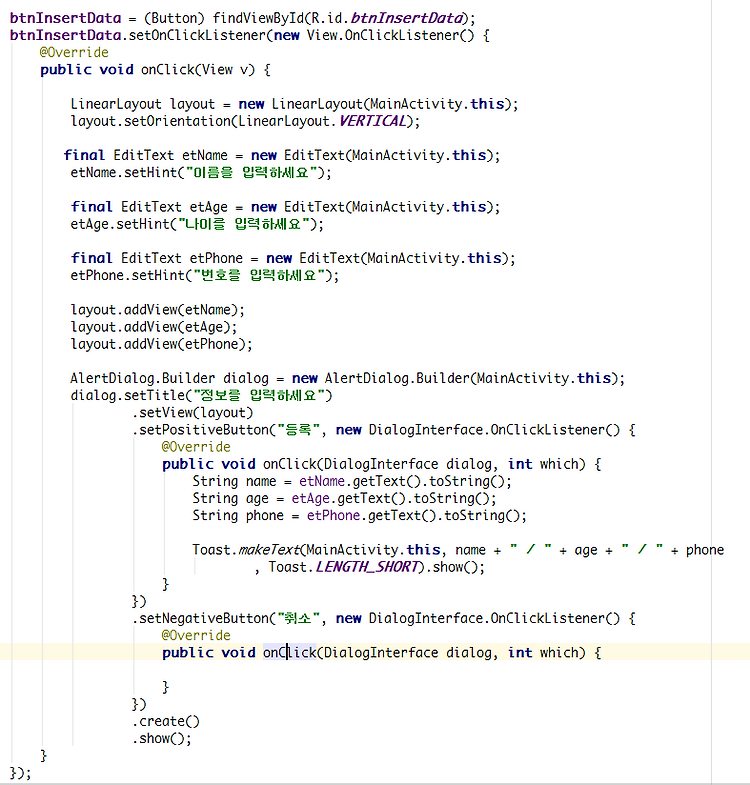This screenshot has height=785, width=750.
Task: Click String age assignment line
Action: (x=344, y=499)
